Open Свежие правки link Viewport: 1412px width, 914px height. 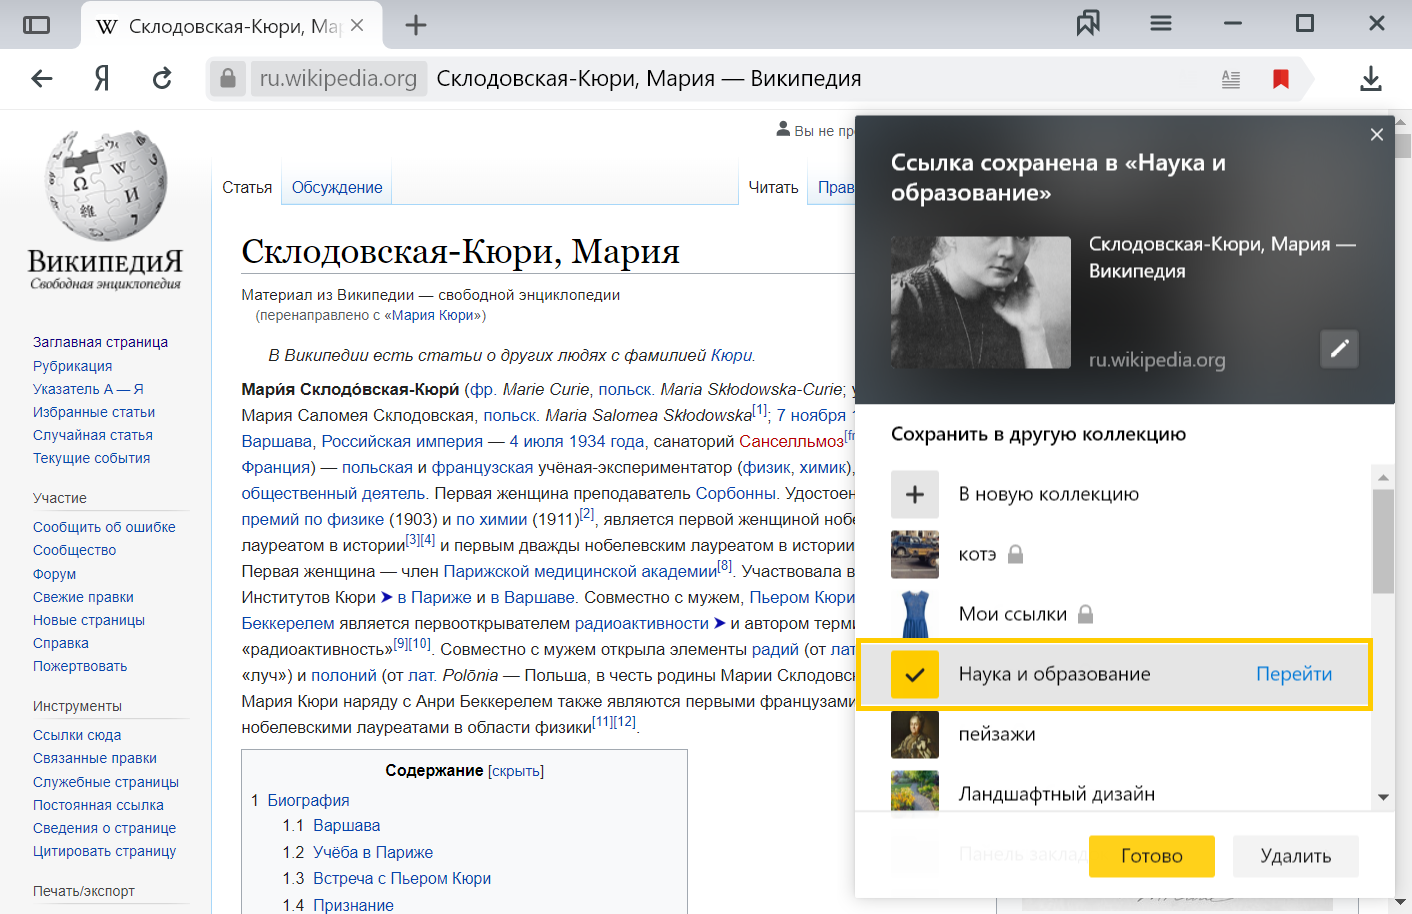tap(83, 597)
